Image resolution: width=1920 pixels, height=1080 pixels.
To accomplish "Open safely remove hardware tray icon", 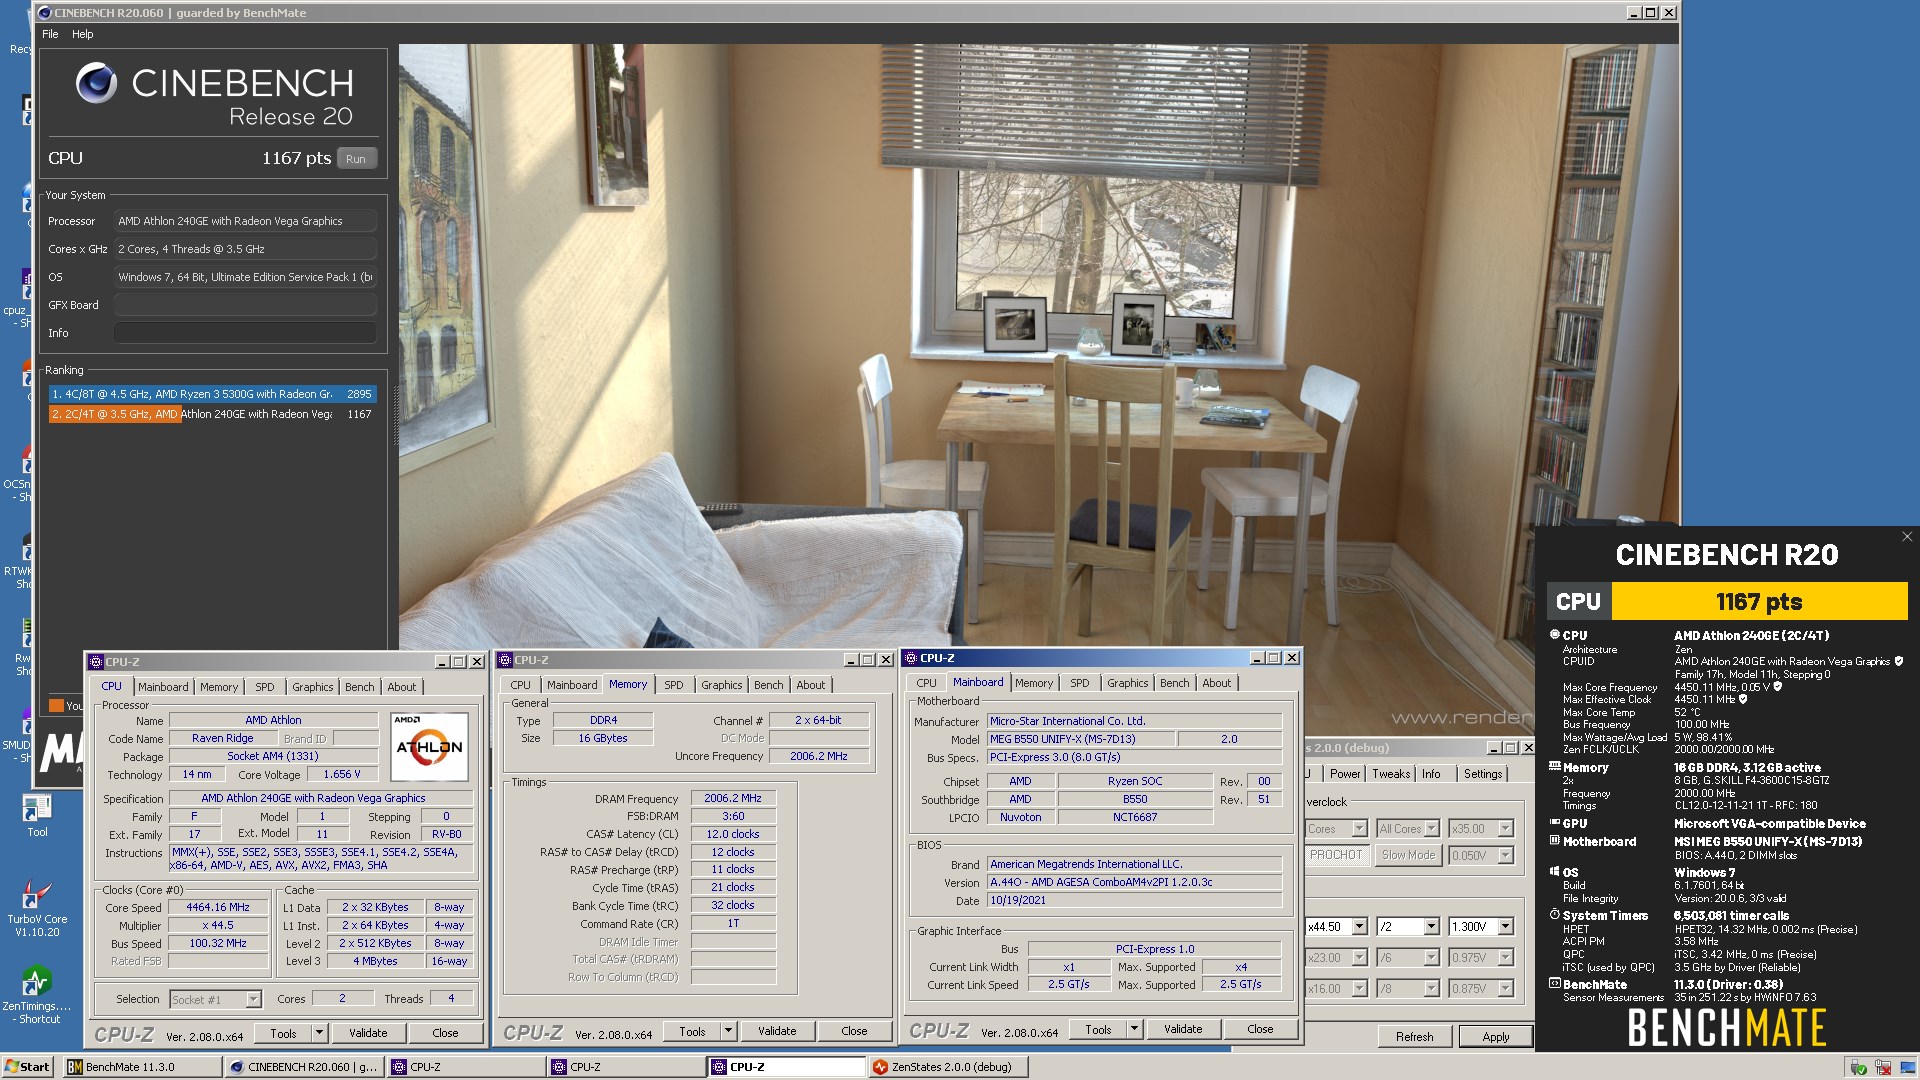I will pyautogui.click(x=1858, y=1068).
